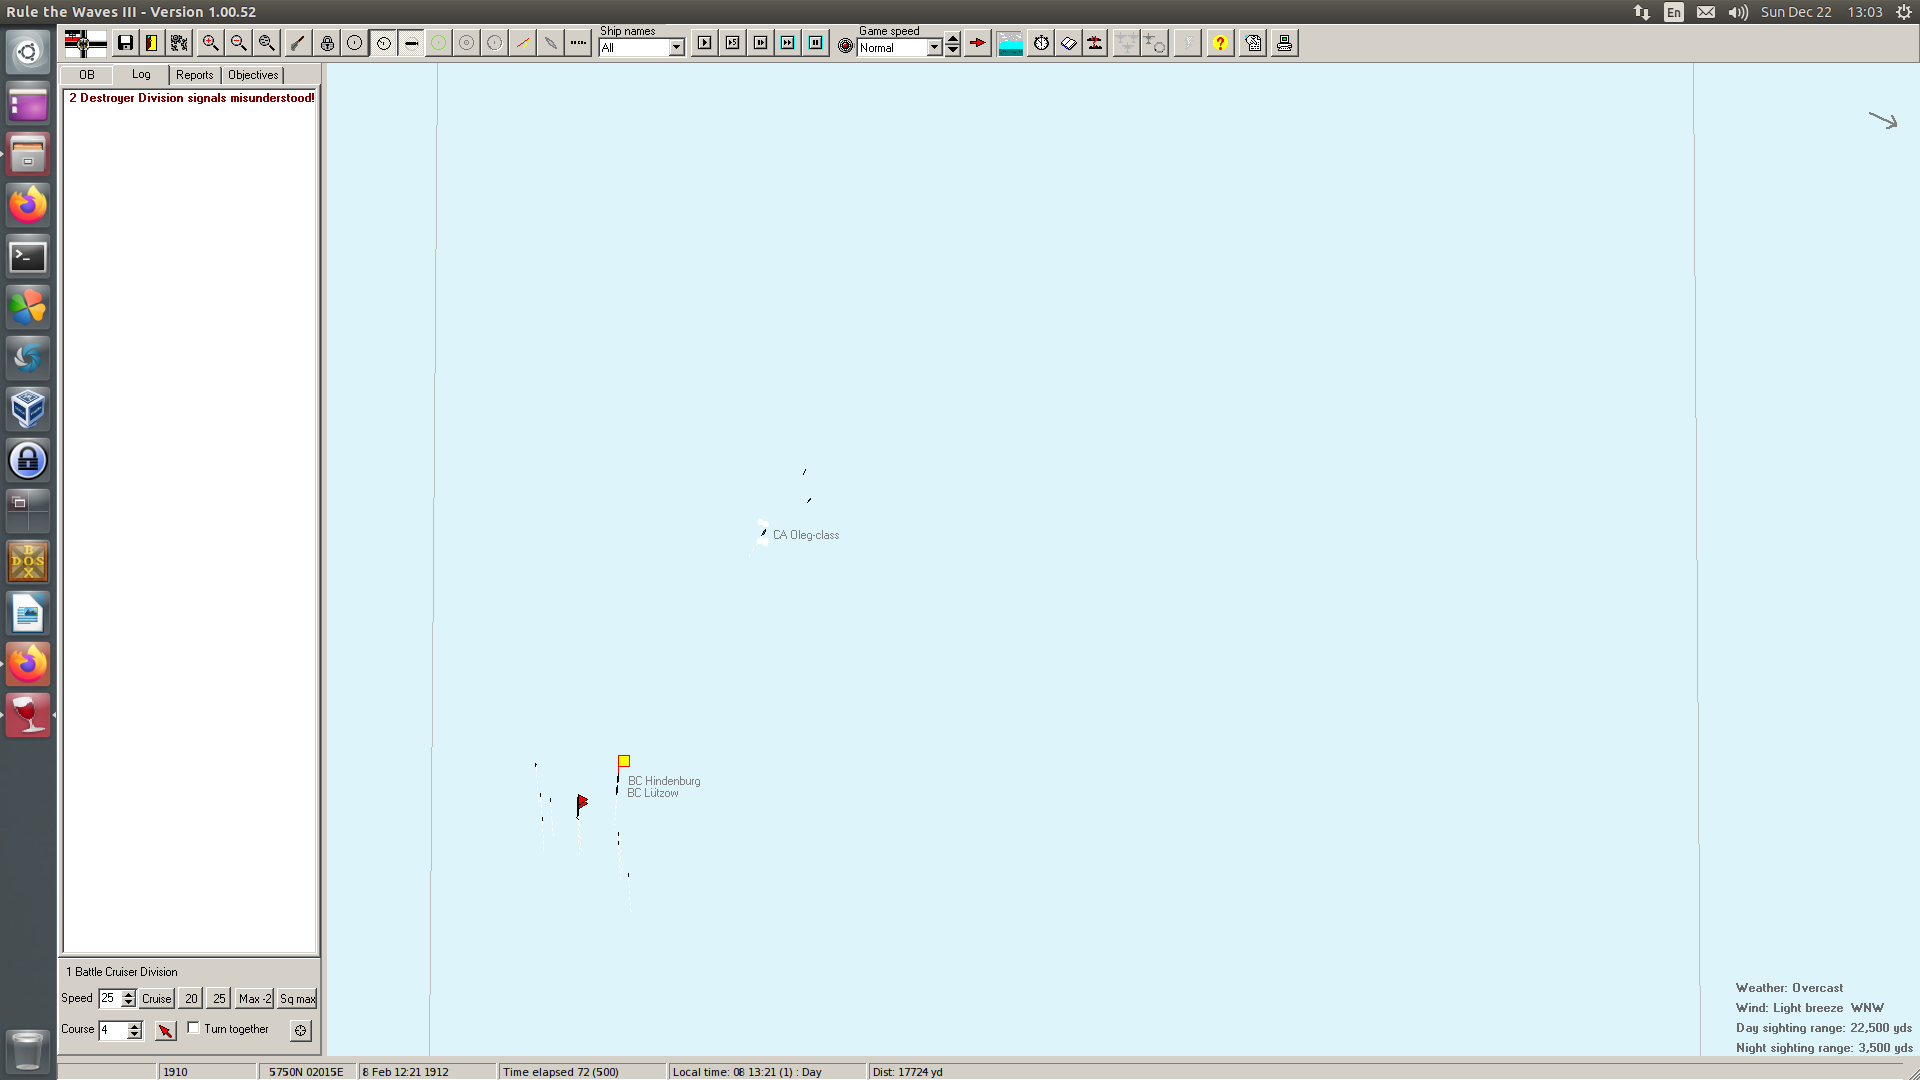Image resolution: width=1920 pixels, height=1080 pixels.
Task: Open the blue book icon
Action: pyautogui.click(x=1069, y=43)
